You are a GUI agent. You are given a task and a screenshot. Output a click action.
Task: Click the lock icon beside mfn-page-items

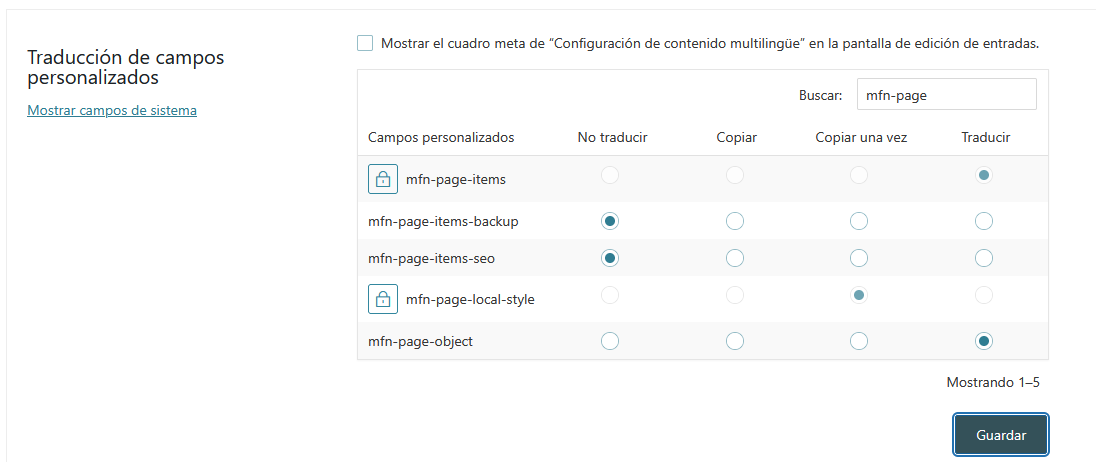click(383, 179)
